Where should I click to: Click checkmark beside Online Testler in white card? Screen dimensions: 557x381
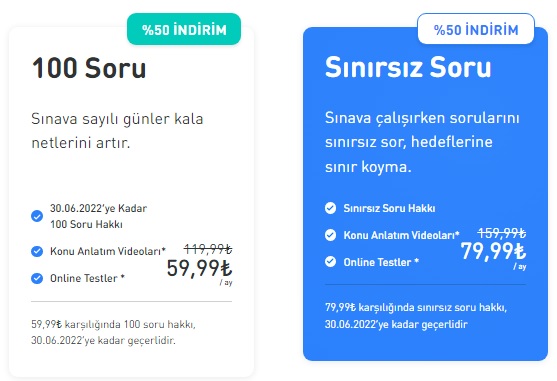click(37, 278)
